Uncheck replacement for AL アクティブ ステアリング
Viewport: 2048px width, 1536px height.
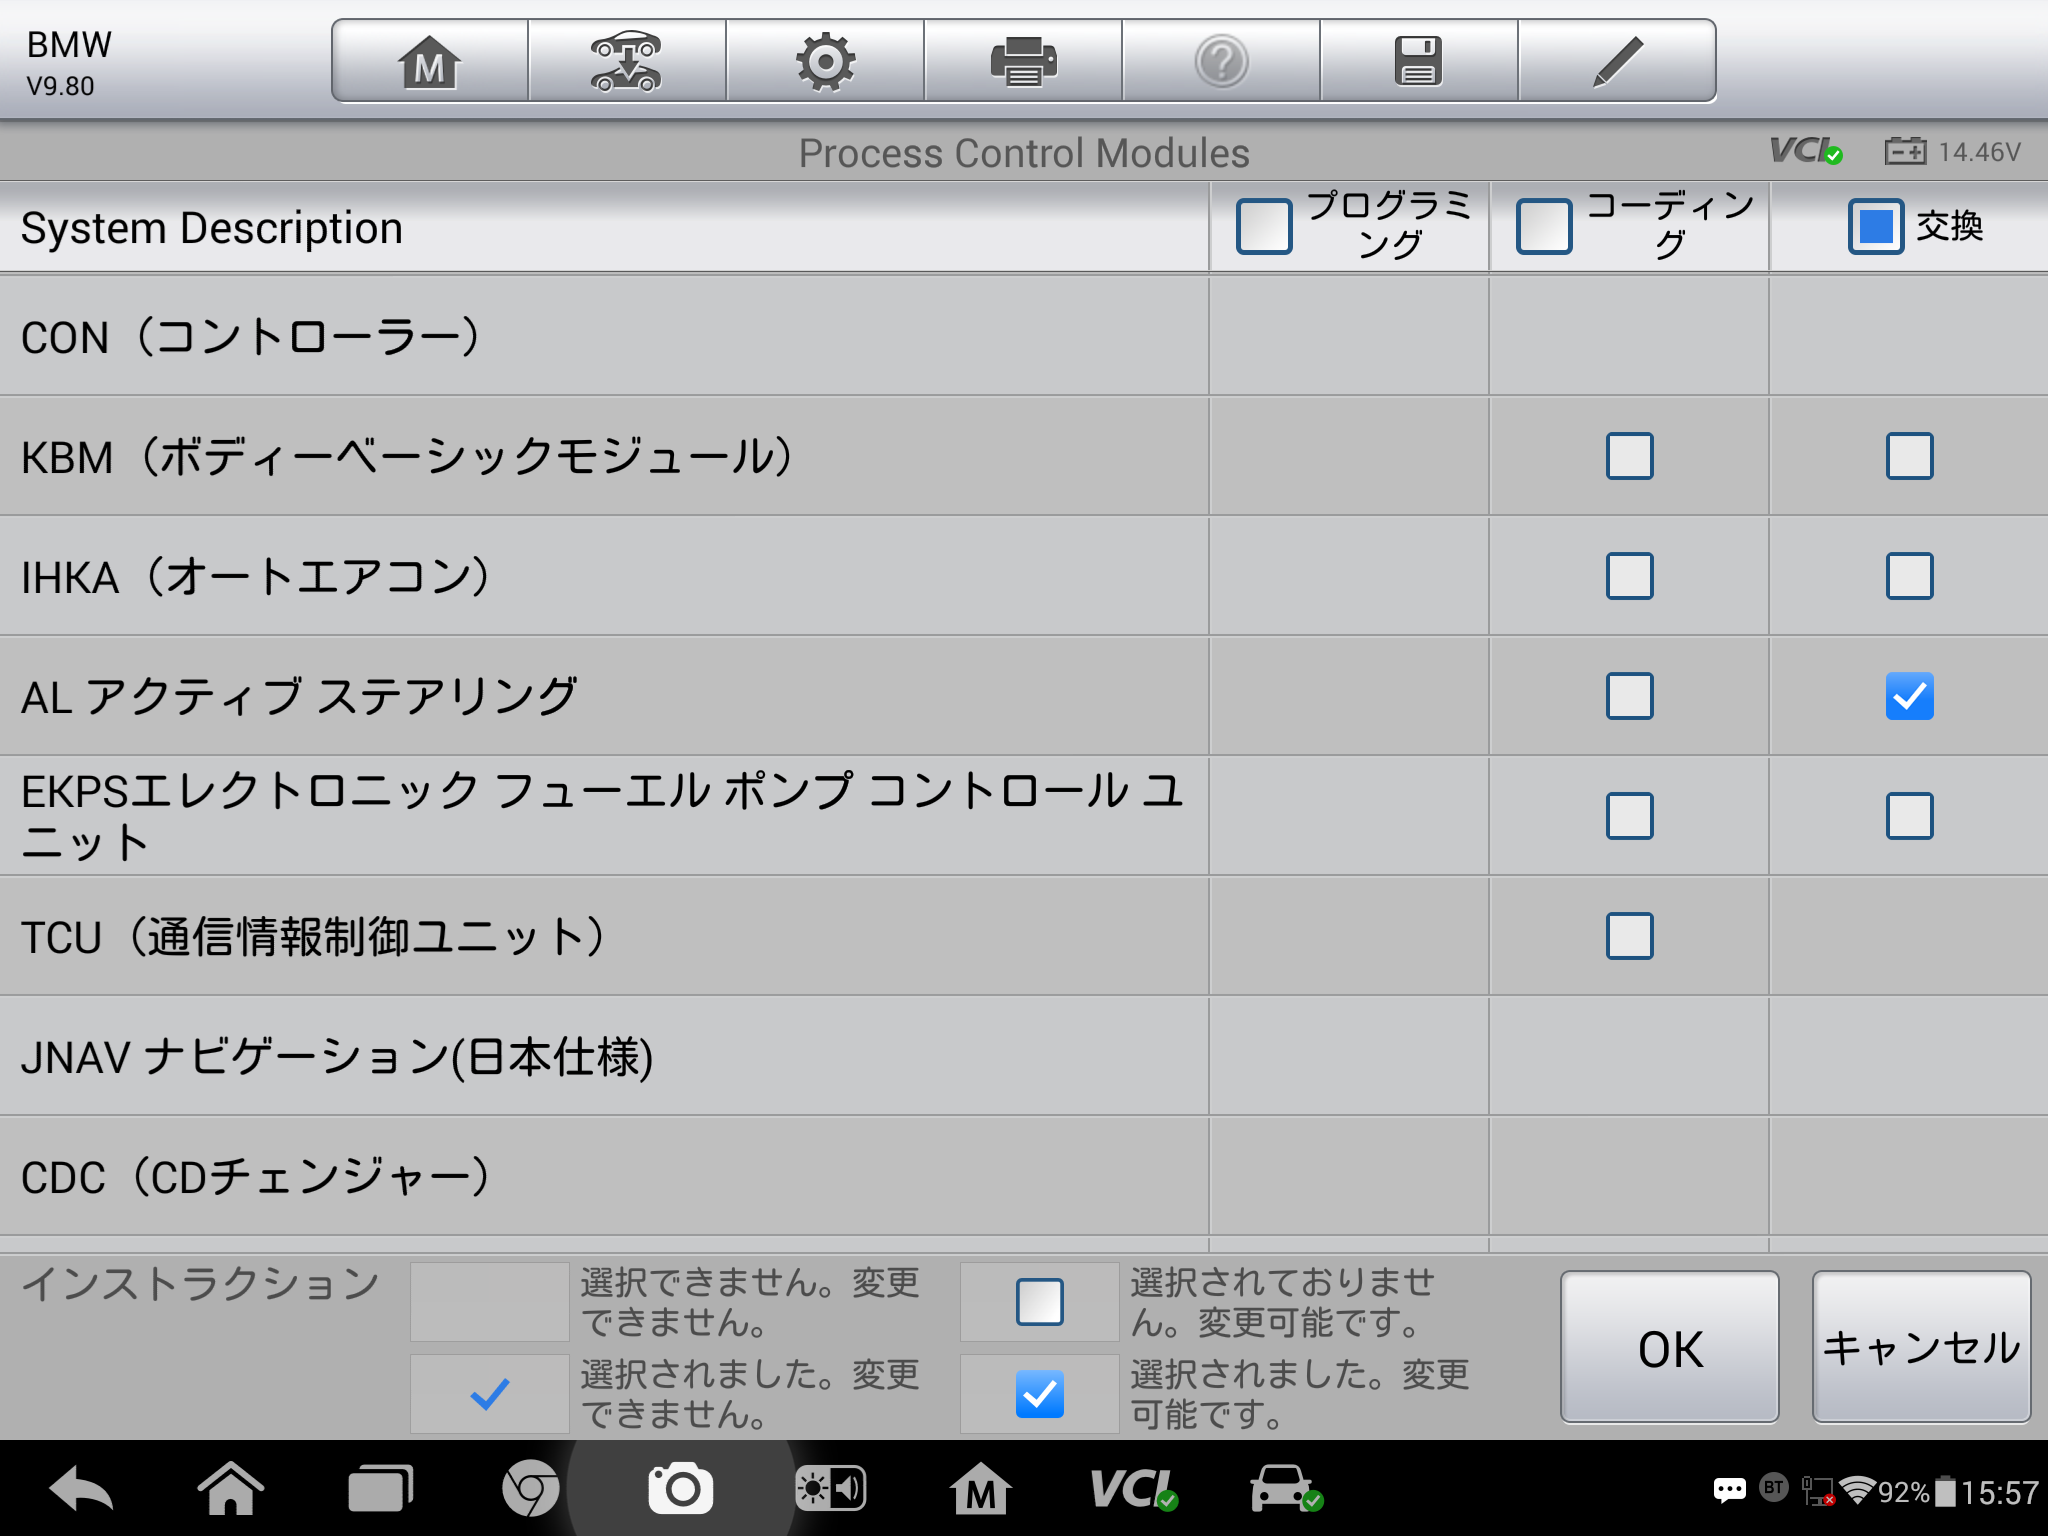[1910, 696]
